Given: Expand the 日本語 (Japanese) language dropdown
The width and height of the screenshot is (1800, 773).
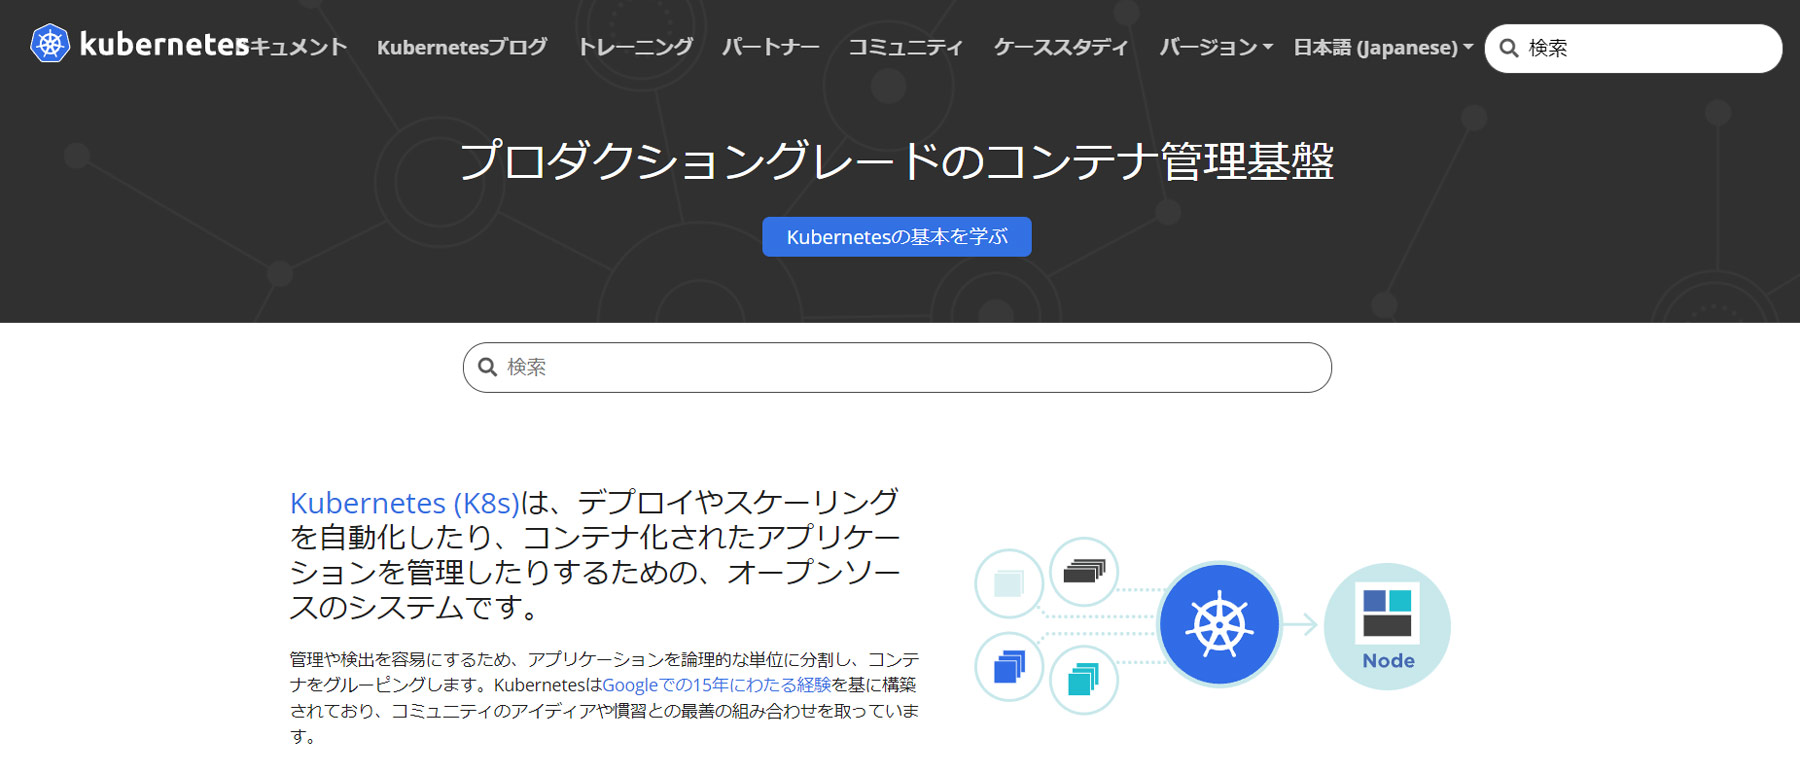Looking at the screenshot, I should point(1383,47).
